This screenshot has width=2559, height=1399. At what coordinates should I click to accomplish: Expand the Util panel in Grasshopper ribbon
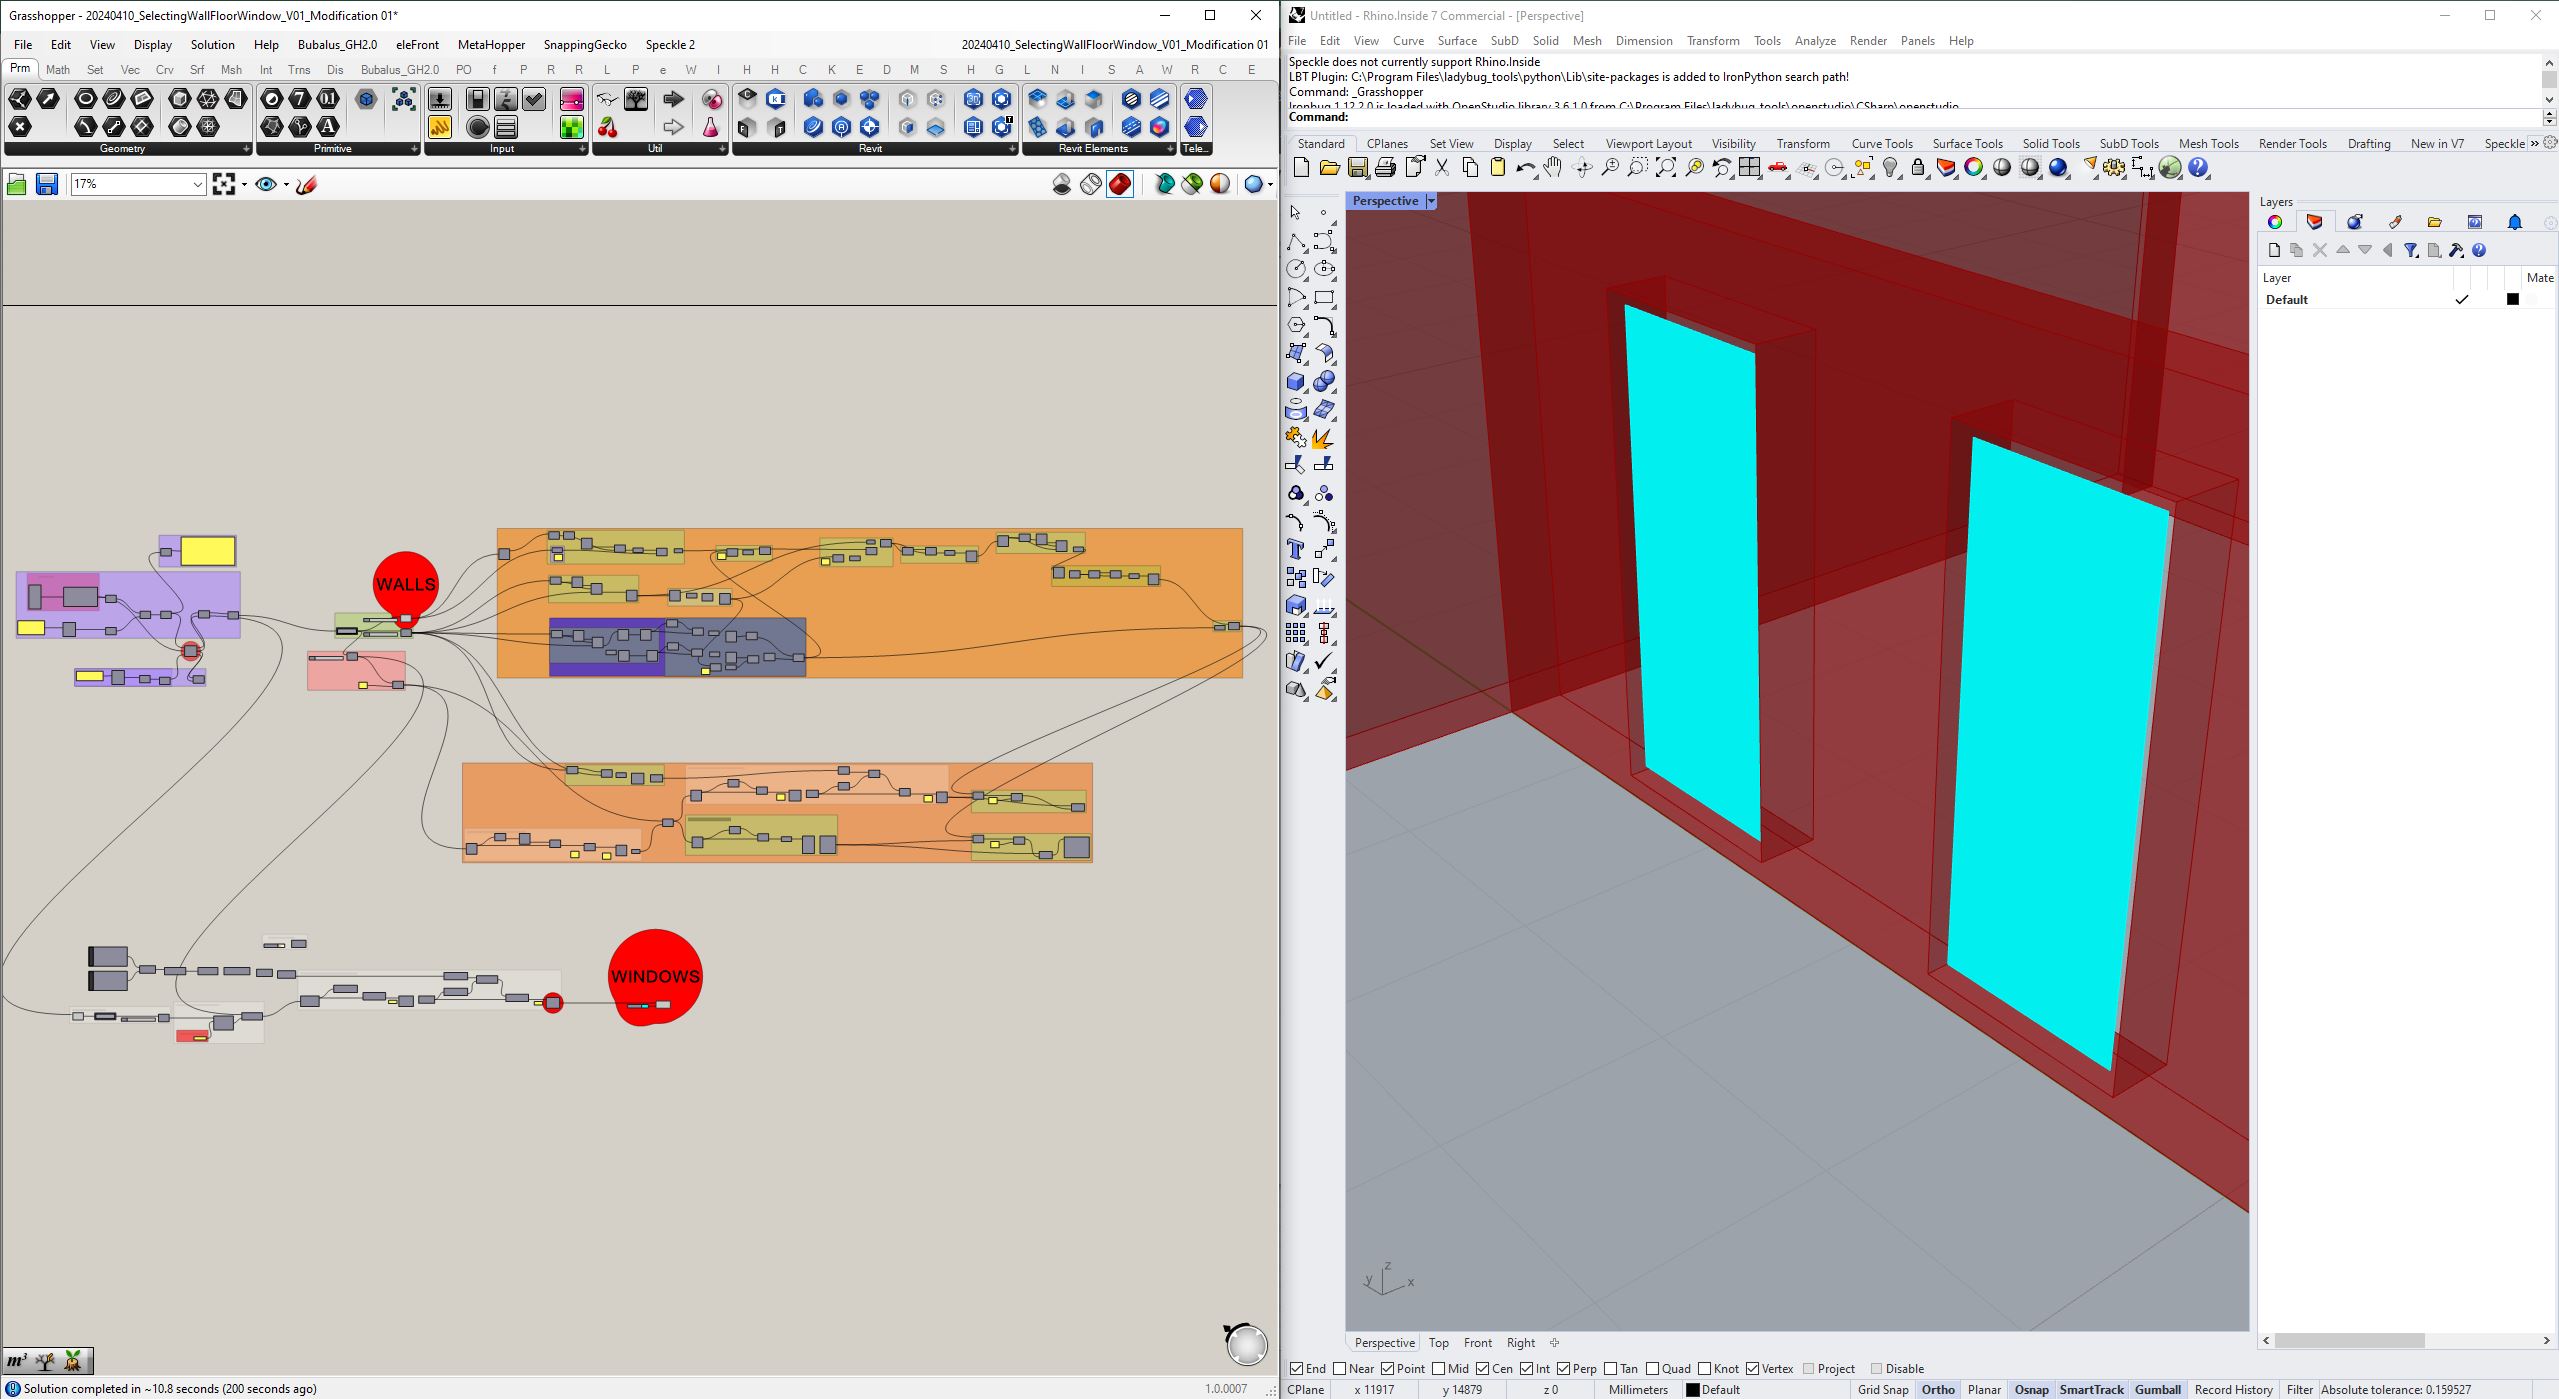click(x=722, y=149)
